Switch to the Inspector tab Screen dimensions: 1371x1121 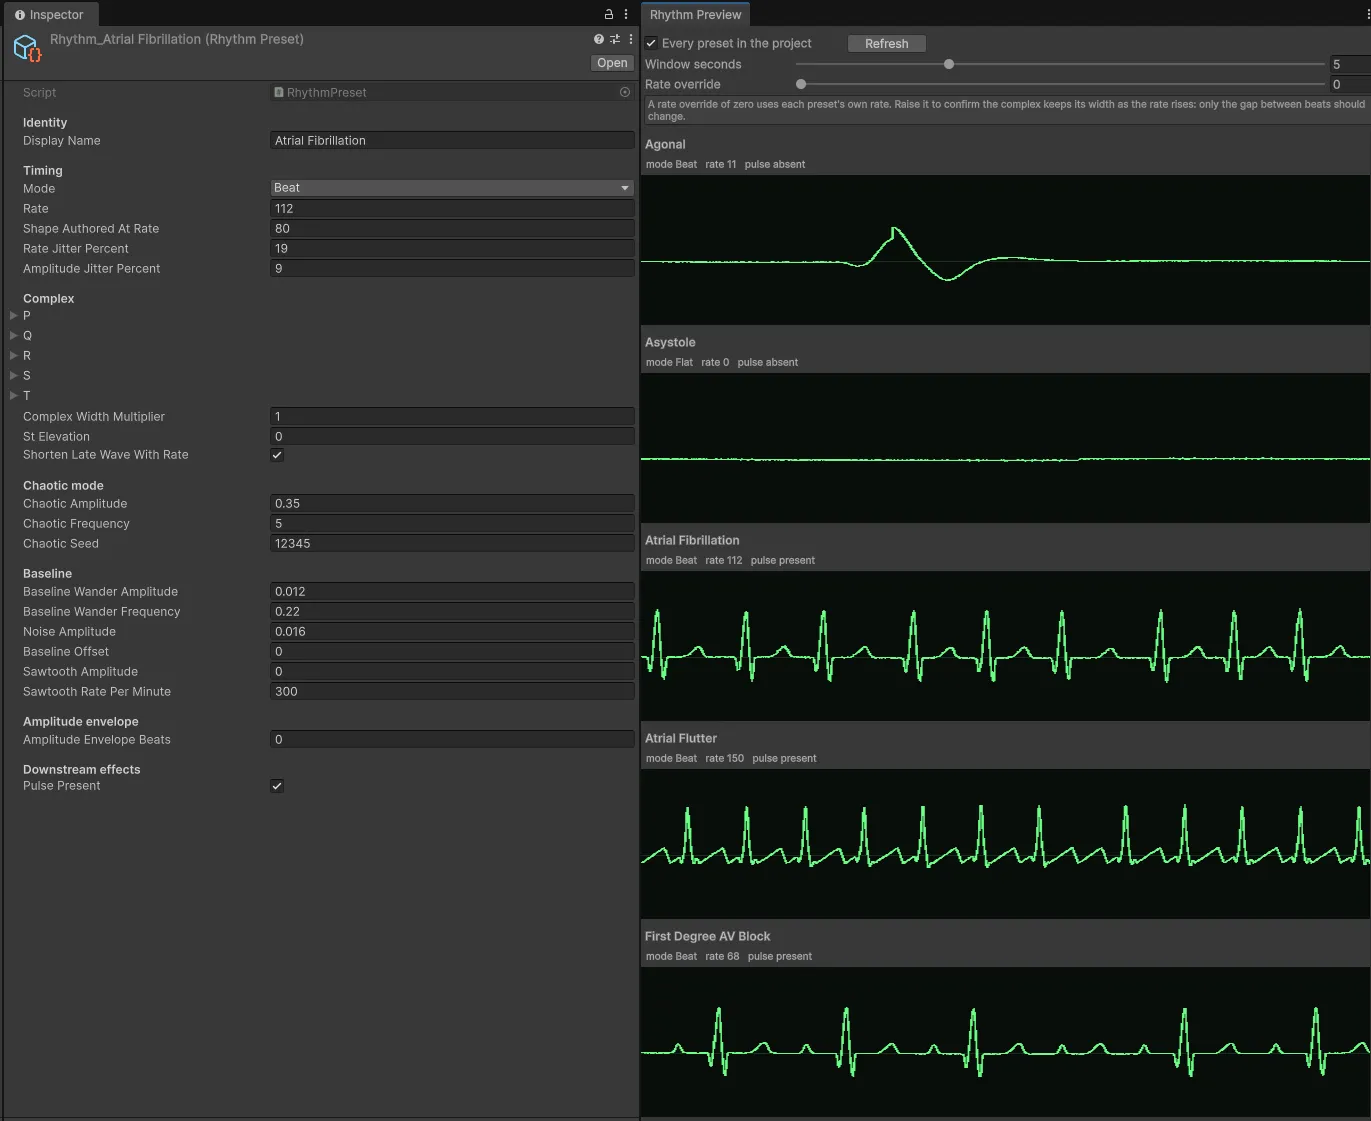pos(50,14)
